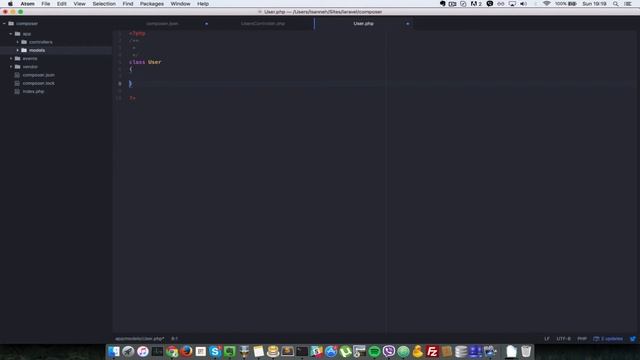
Task: Open the View menu
Action: [x=79, y=4]
